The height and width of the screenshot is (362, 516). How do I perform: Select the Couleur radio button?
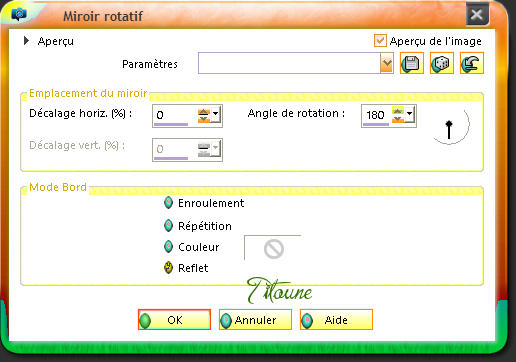[x=169, y=247]
